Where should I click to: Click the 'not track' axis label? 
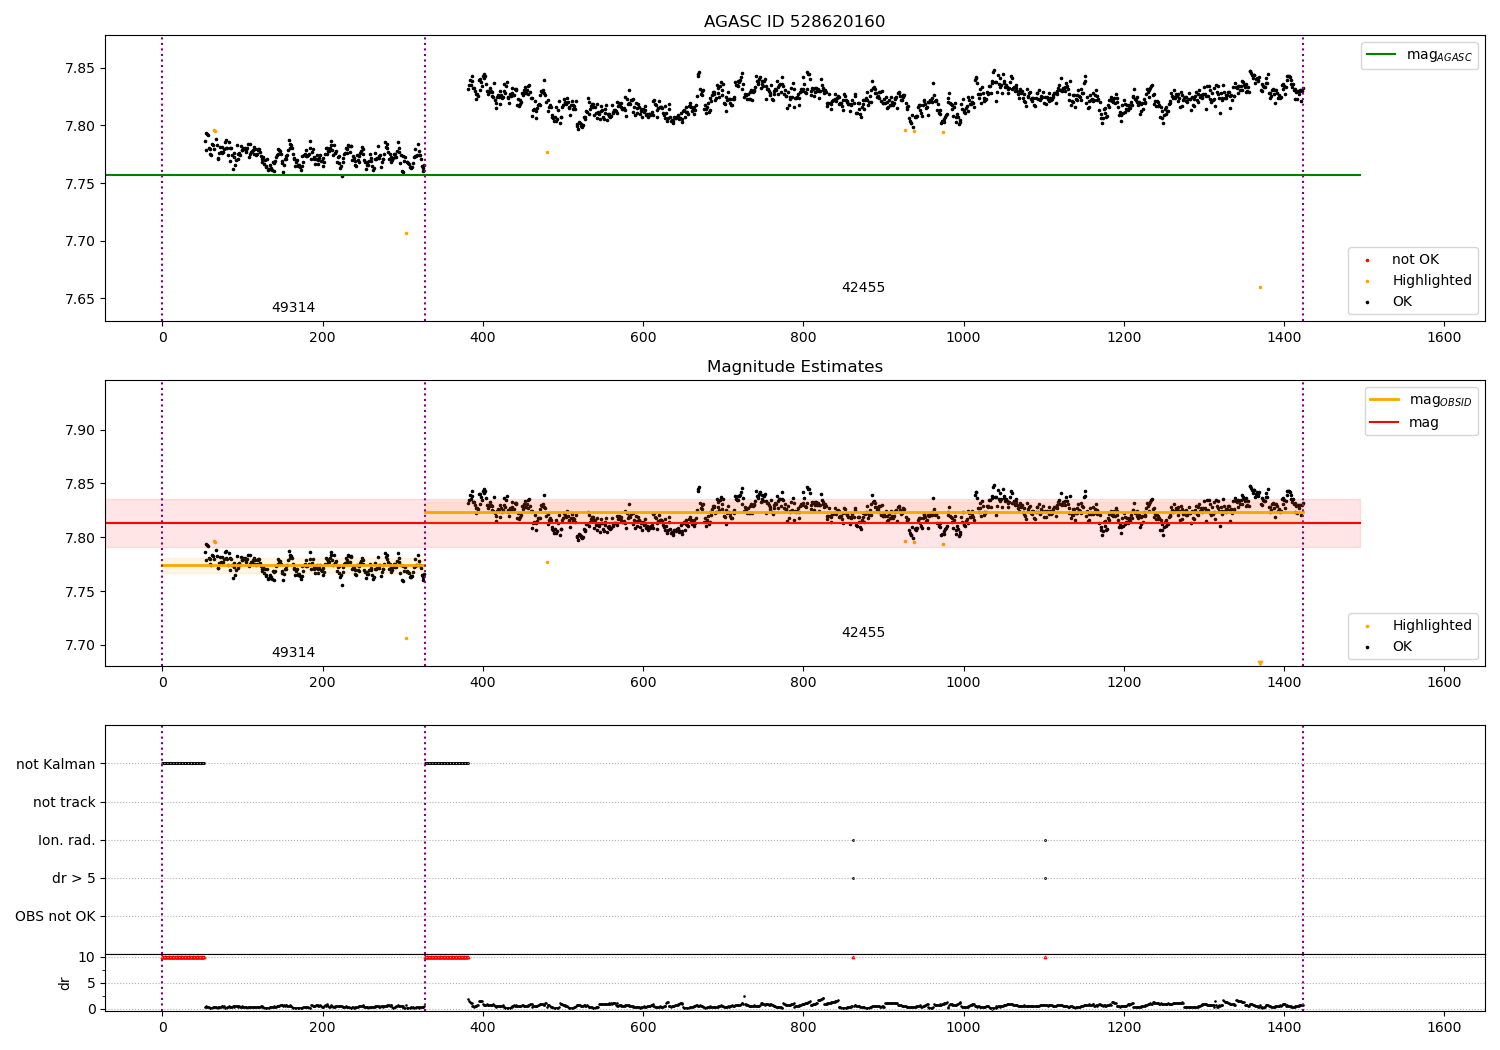(x=64, y=802)
